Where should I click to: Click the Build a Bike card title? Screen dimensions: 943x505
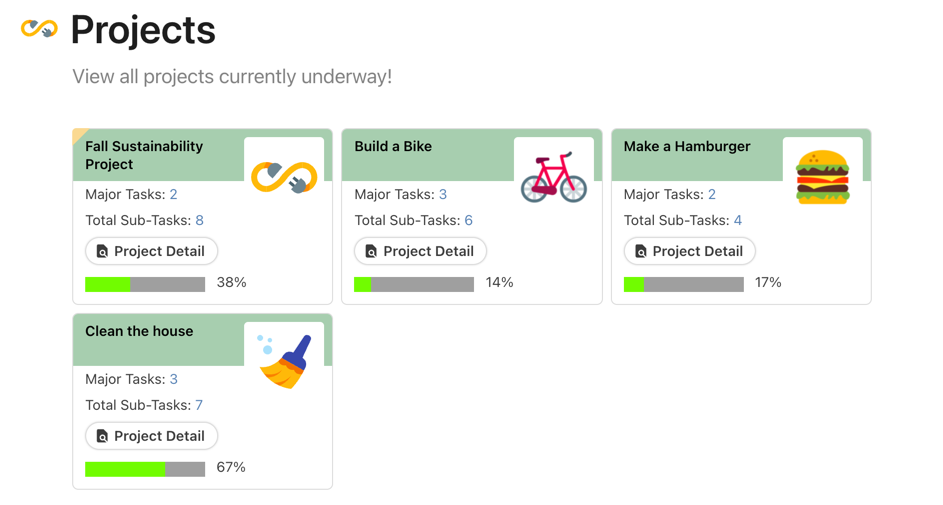click(x=393, y=146)
